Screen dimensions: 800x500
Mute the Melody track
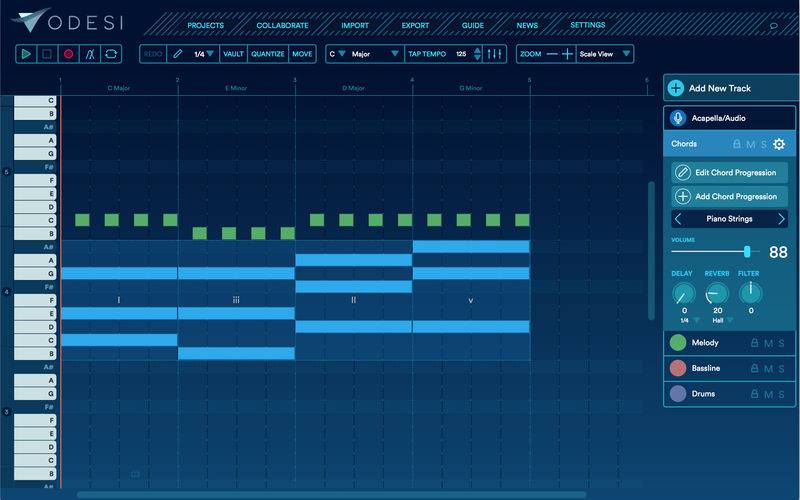coord(768,343)
